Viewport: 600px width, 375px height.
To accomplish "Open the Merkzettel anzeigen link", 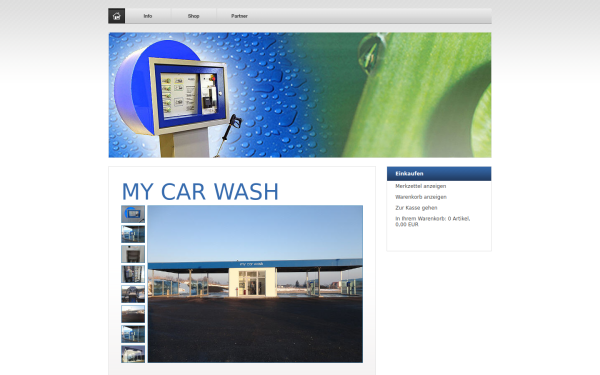I will point(421,186).
